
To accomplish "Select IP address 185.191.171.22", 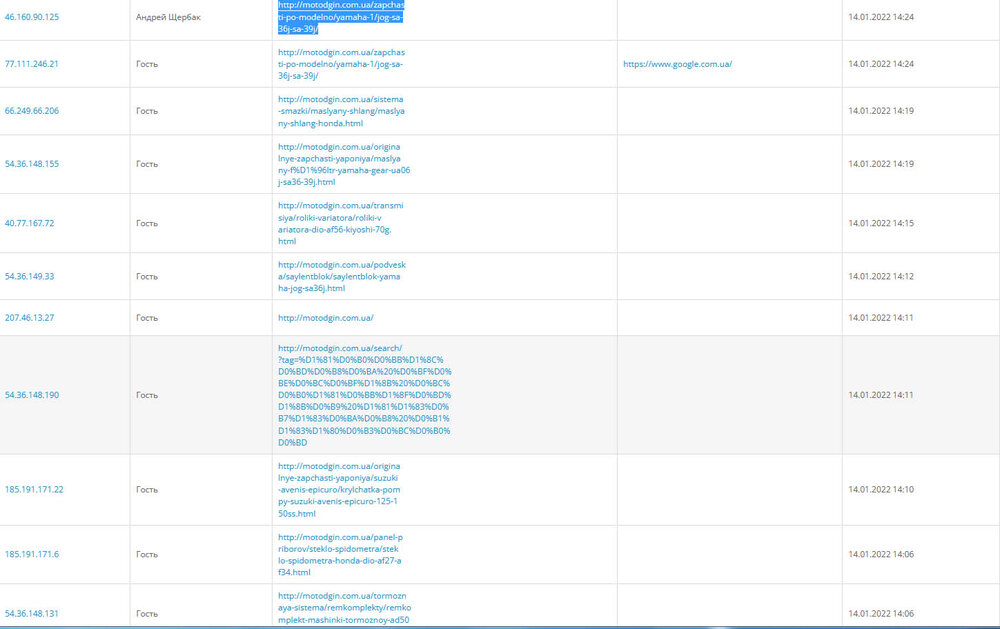I will coord(34,490).
